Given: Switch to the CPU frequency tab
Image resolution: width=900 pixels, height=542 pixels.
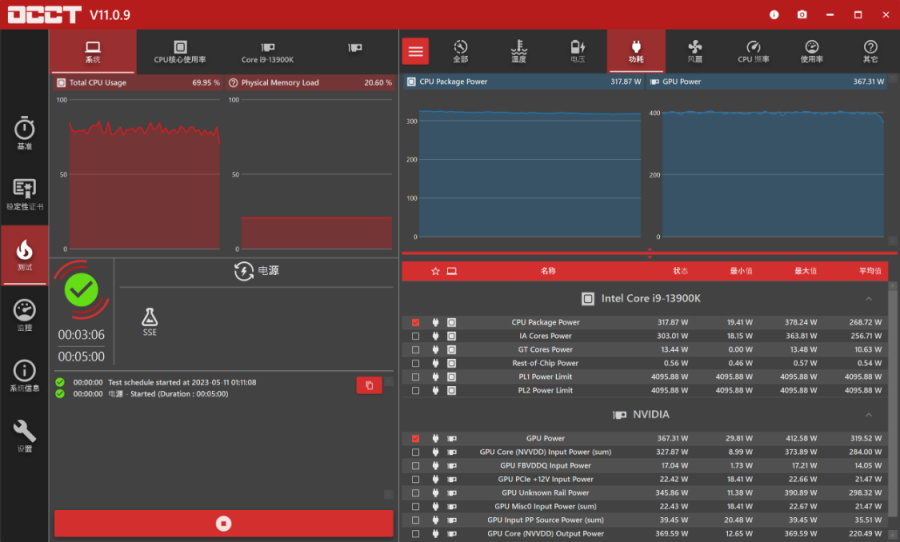Looking at the screenshot, I should coord(753,51).
